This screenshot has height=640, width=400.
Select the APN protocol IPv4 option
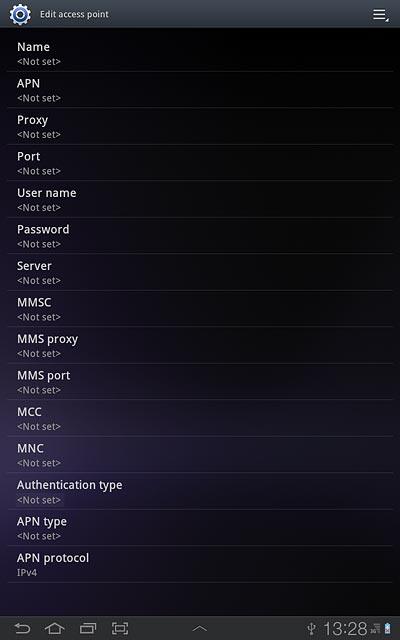click(x=200, y=564)
